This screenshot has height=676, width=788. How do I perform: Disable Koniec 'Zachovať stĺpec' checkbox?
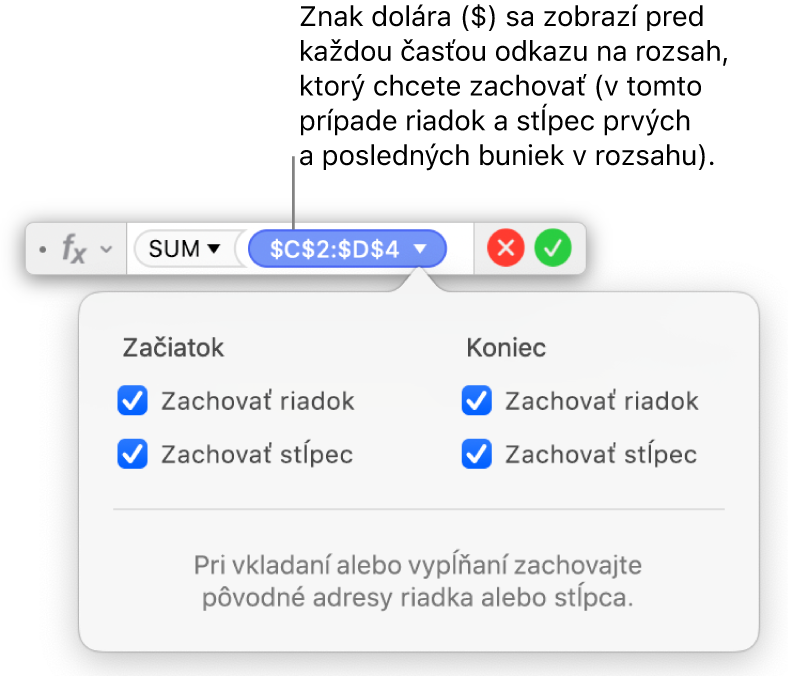pos(476,455)
